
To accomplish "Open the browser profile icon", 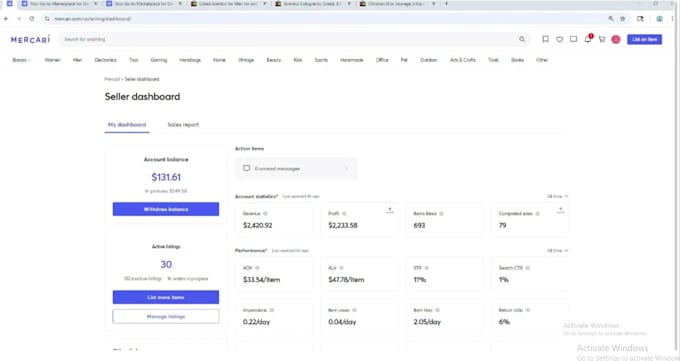I will click(659, 19).
